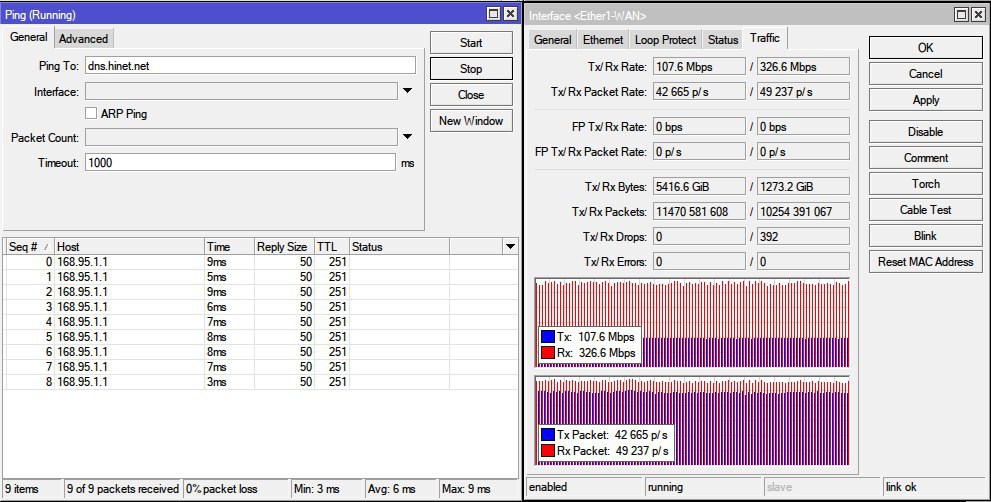The height and width of the screenshot is (502, 991).
Task: Expand the Interface dropdown in Ping window
Action: point(408,91)
